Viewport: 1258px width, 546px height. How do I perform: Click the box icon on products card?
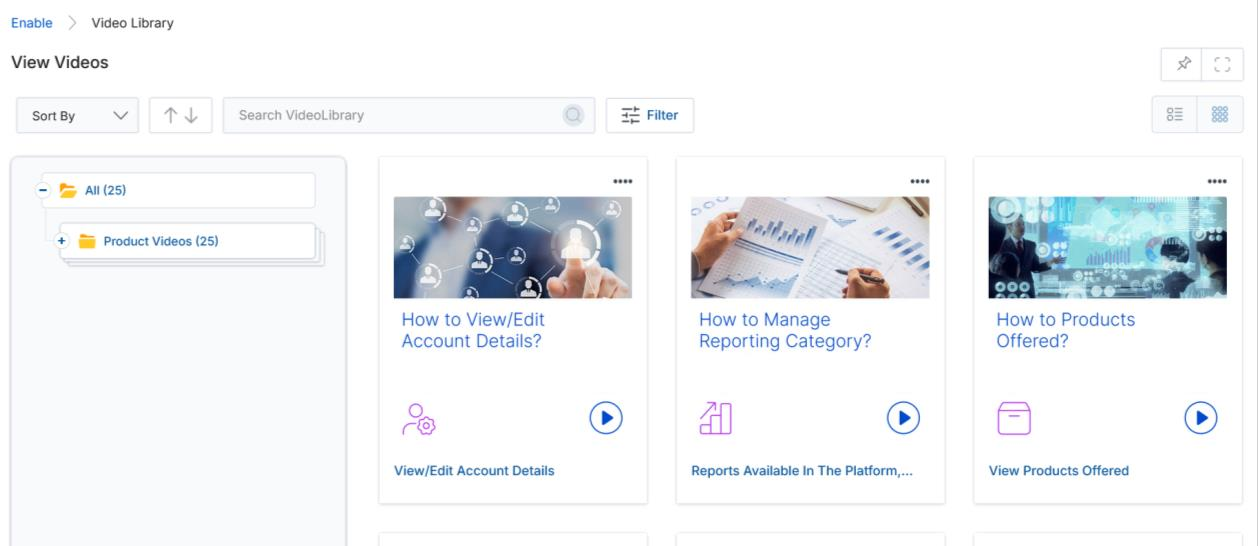pos(1013,418)
